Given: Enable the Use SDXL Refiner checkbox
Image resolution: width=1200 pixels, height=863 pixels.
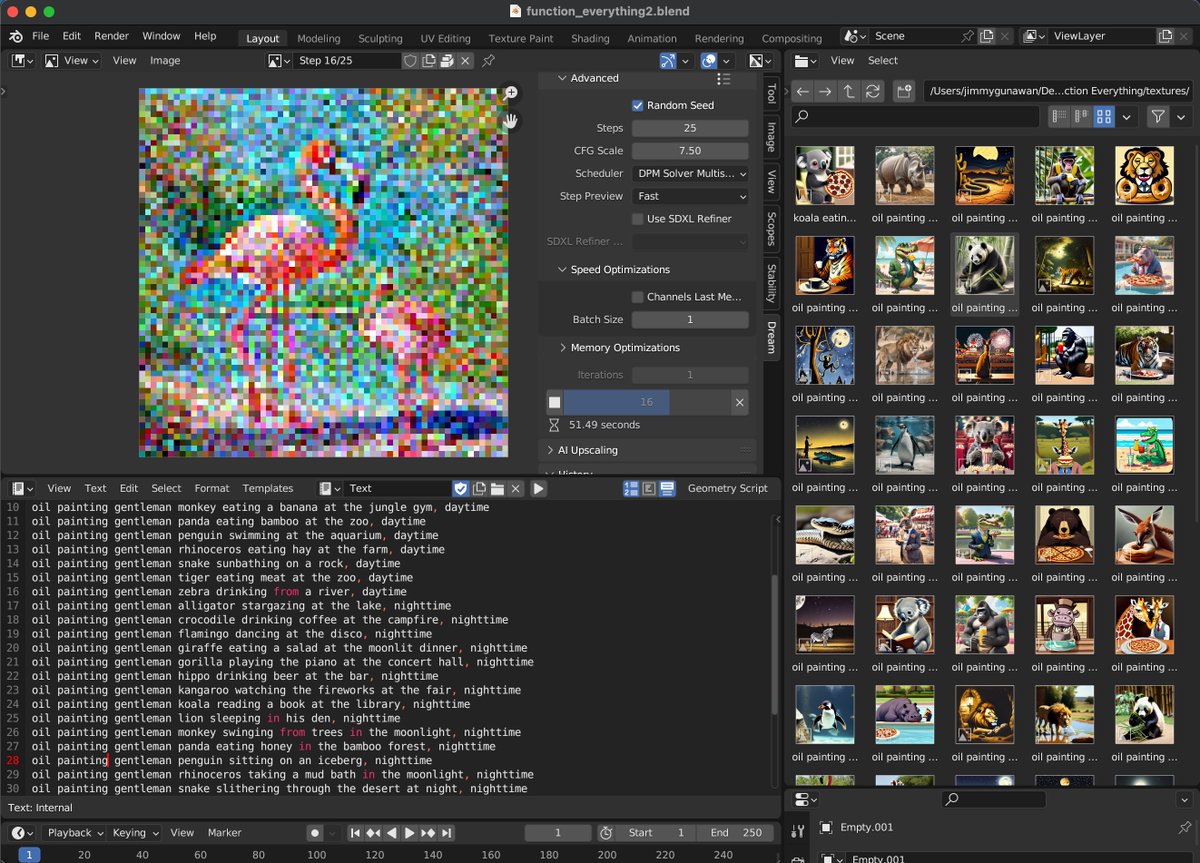Looking at the screenshot, I should [x=638, y=219].
